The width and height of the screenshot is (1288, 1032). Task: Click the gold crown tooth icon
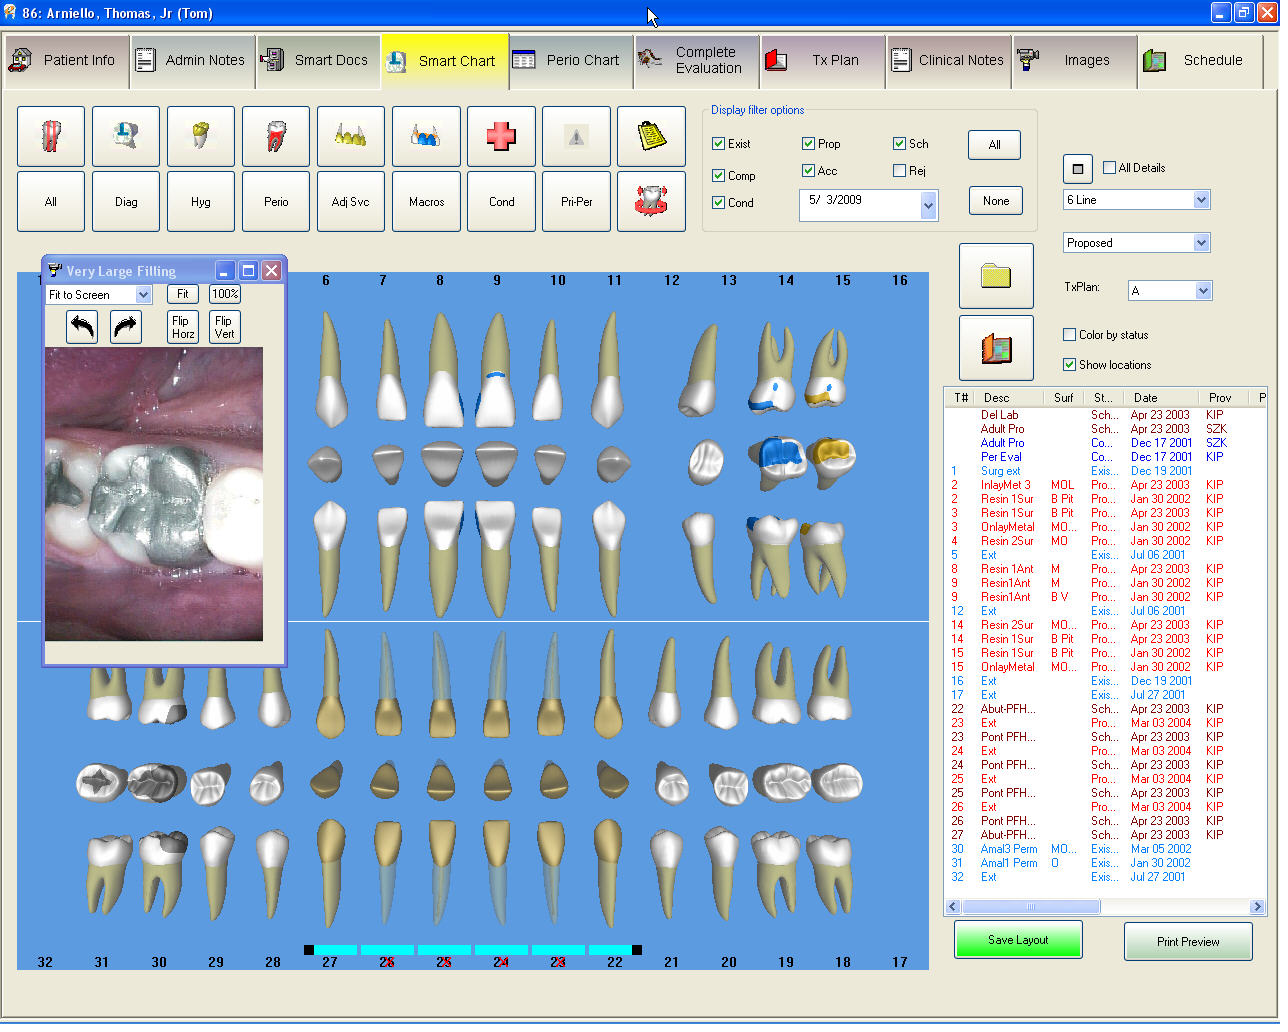coord(201,136)
